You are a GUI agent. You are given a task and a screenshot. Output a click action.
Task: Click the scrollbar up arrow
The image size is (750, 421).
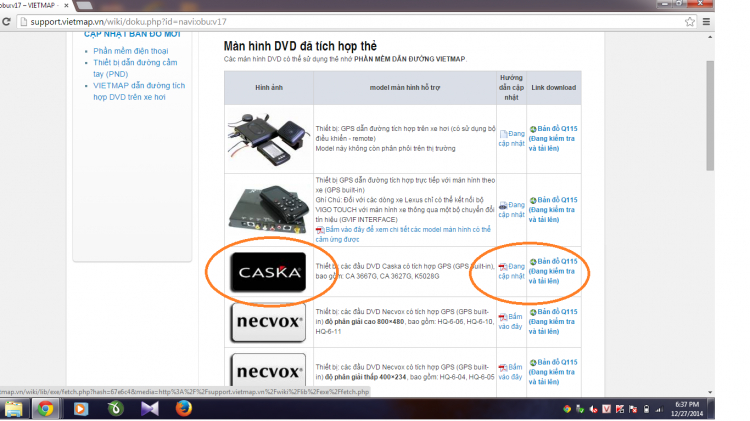click(710, 37)
